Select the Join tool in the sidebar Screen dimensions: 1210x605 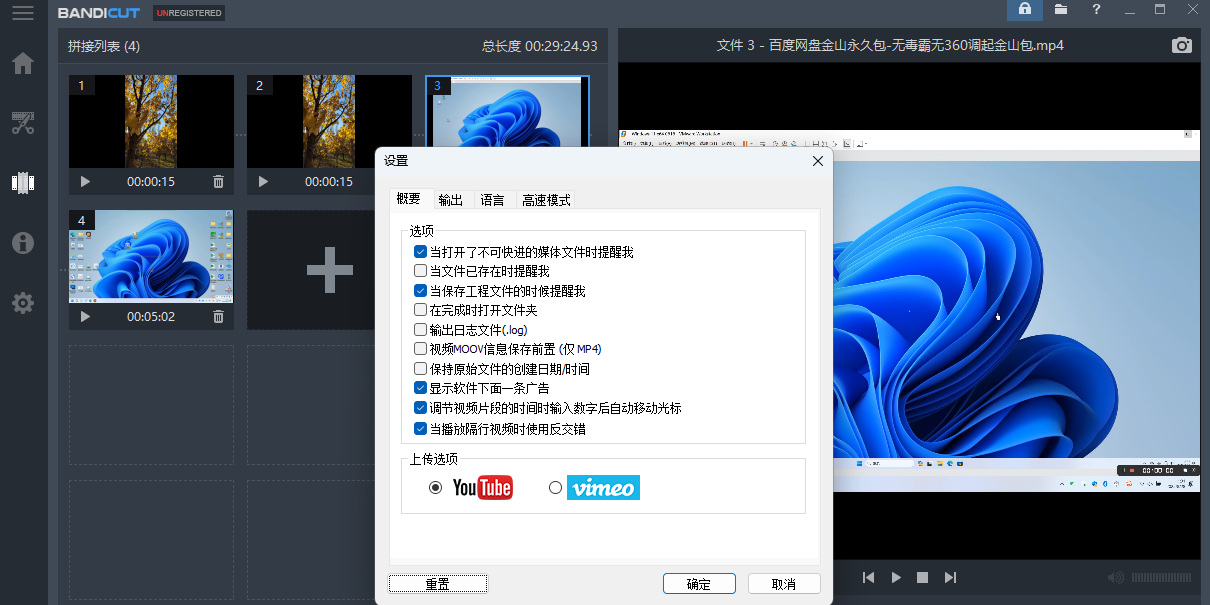click(22, 182)
